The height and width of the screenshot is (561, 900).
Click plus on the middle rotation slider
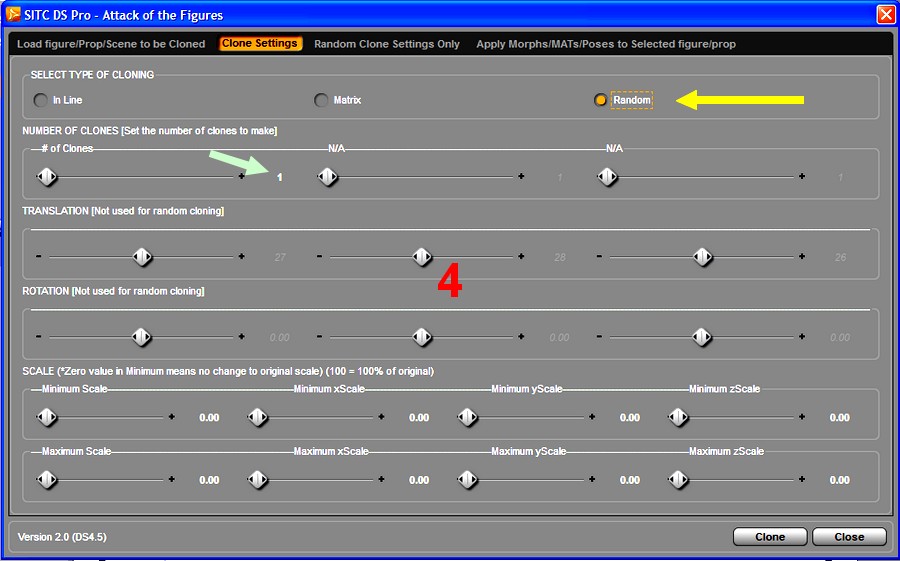(x=521, y=336)
